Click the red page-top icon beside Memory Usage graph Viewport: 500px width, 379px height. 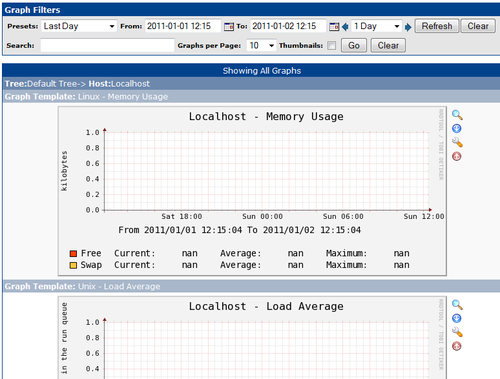[457, 156]
